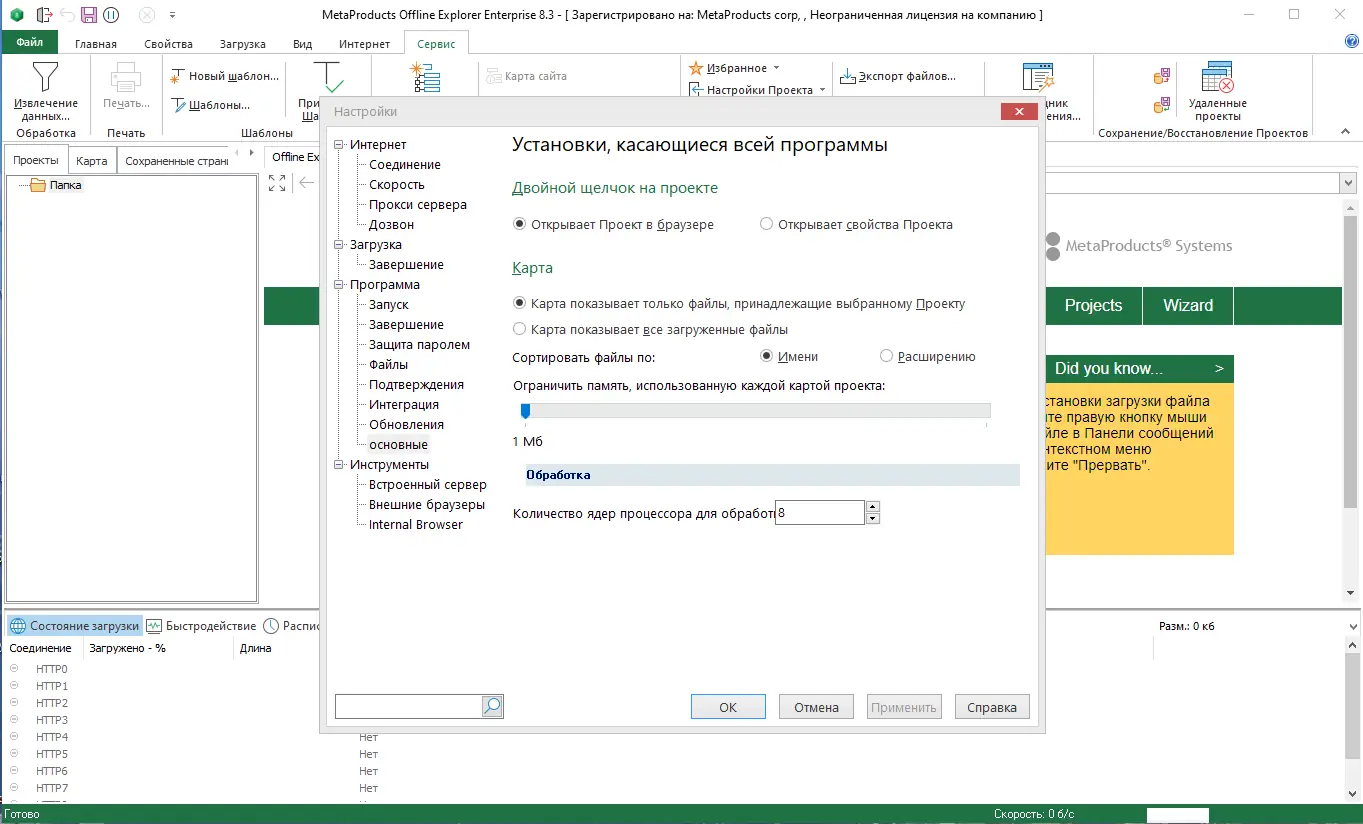Viewport: 1363px width, 824px height.
Task: Open the 'Did you know...' tip header
Action: click(1138, 368)
